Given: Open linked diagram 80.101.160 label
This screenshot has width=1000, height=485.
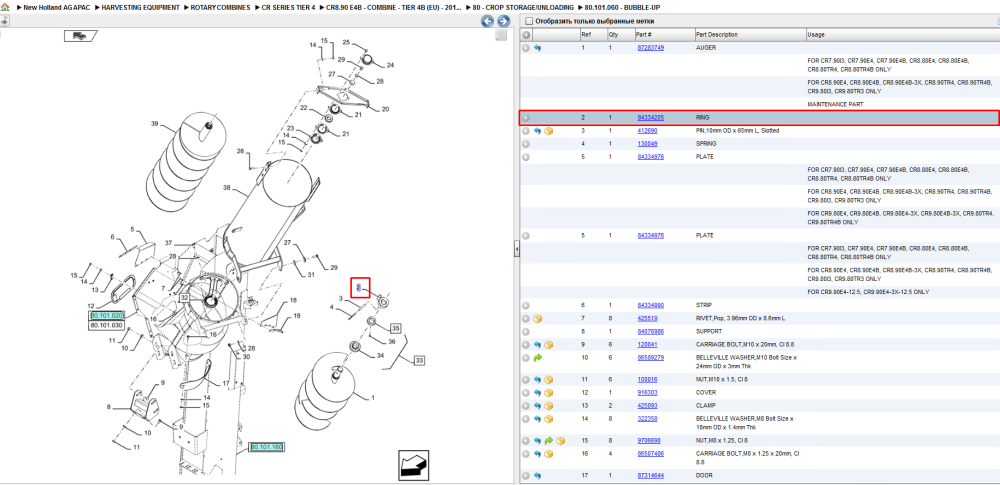Looking at the screenshot, I should [x=266, y=447].
